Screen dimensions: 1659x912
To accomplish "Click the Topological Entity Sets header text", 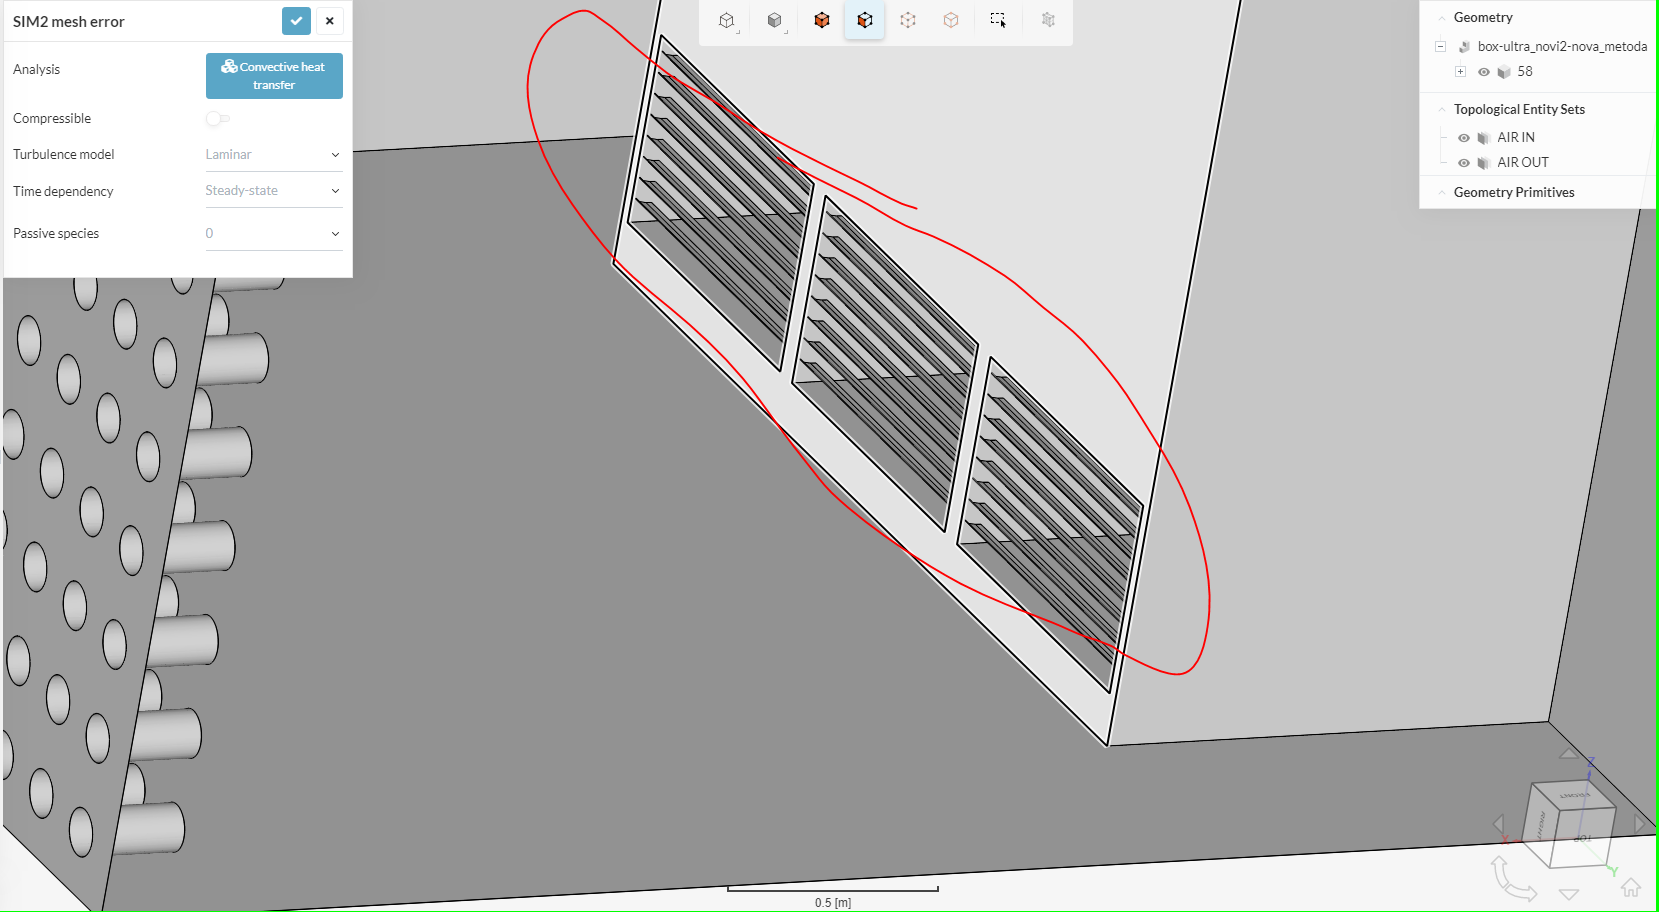I will tap(1519, 110).
